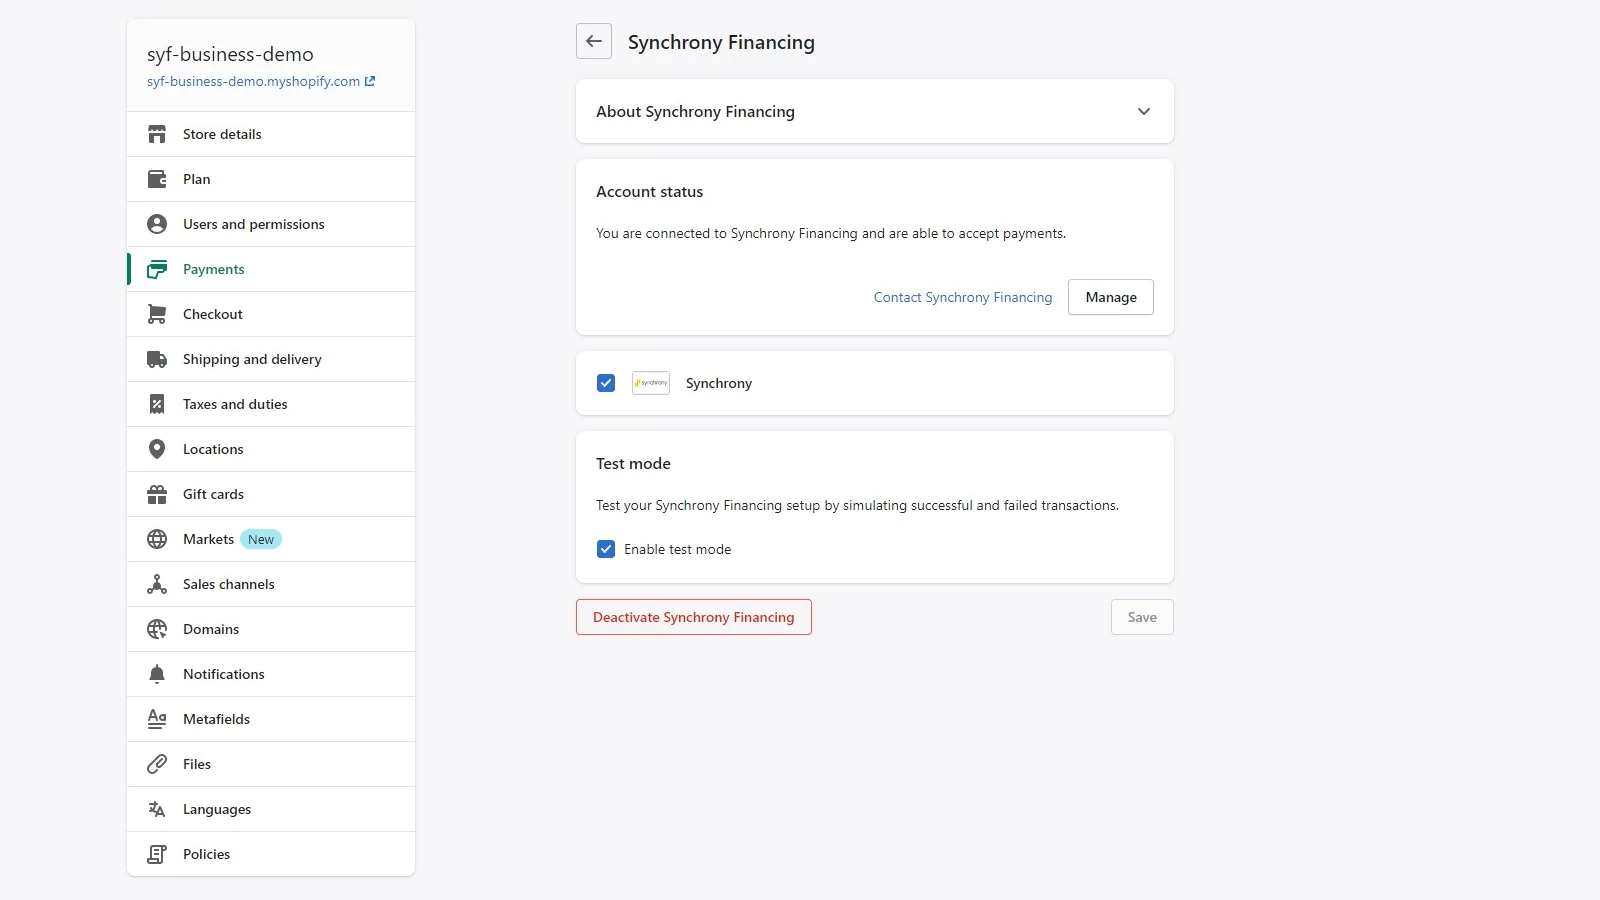Uncheck the Synchrony payment method checkbox

tap(606, 383)
